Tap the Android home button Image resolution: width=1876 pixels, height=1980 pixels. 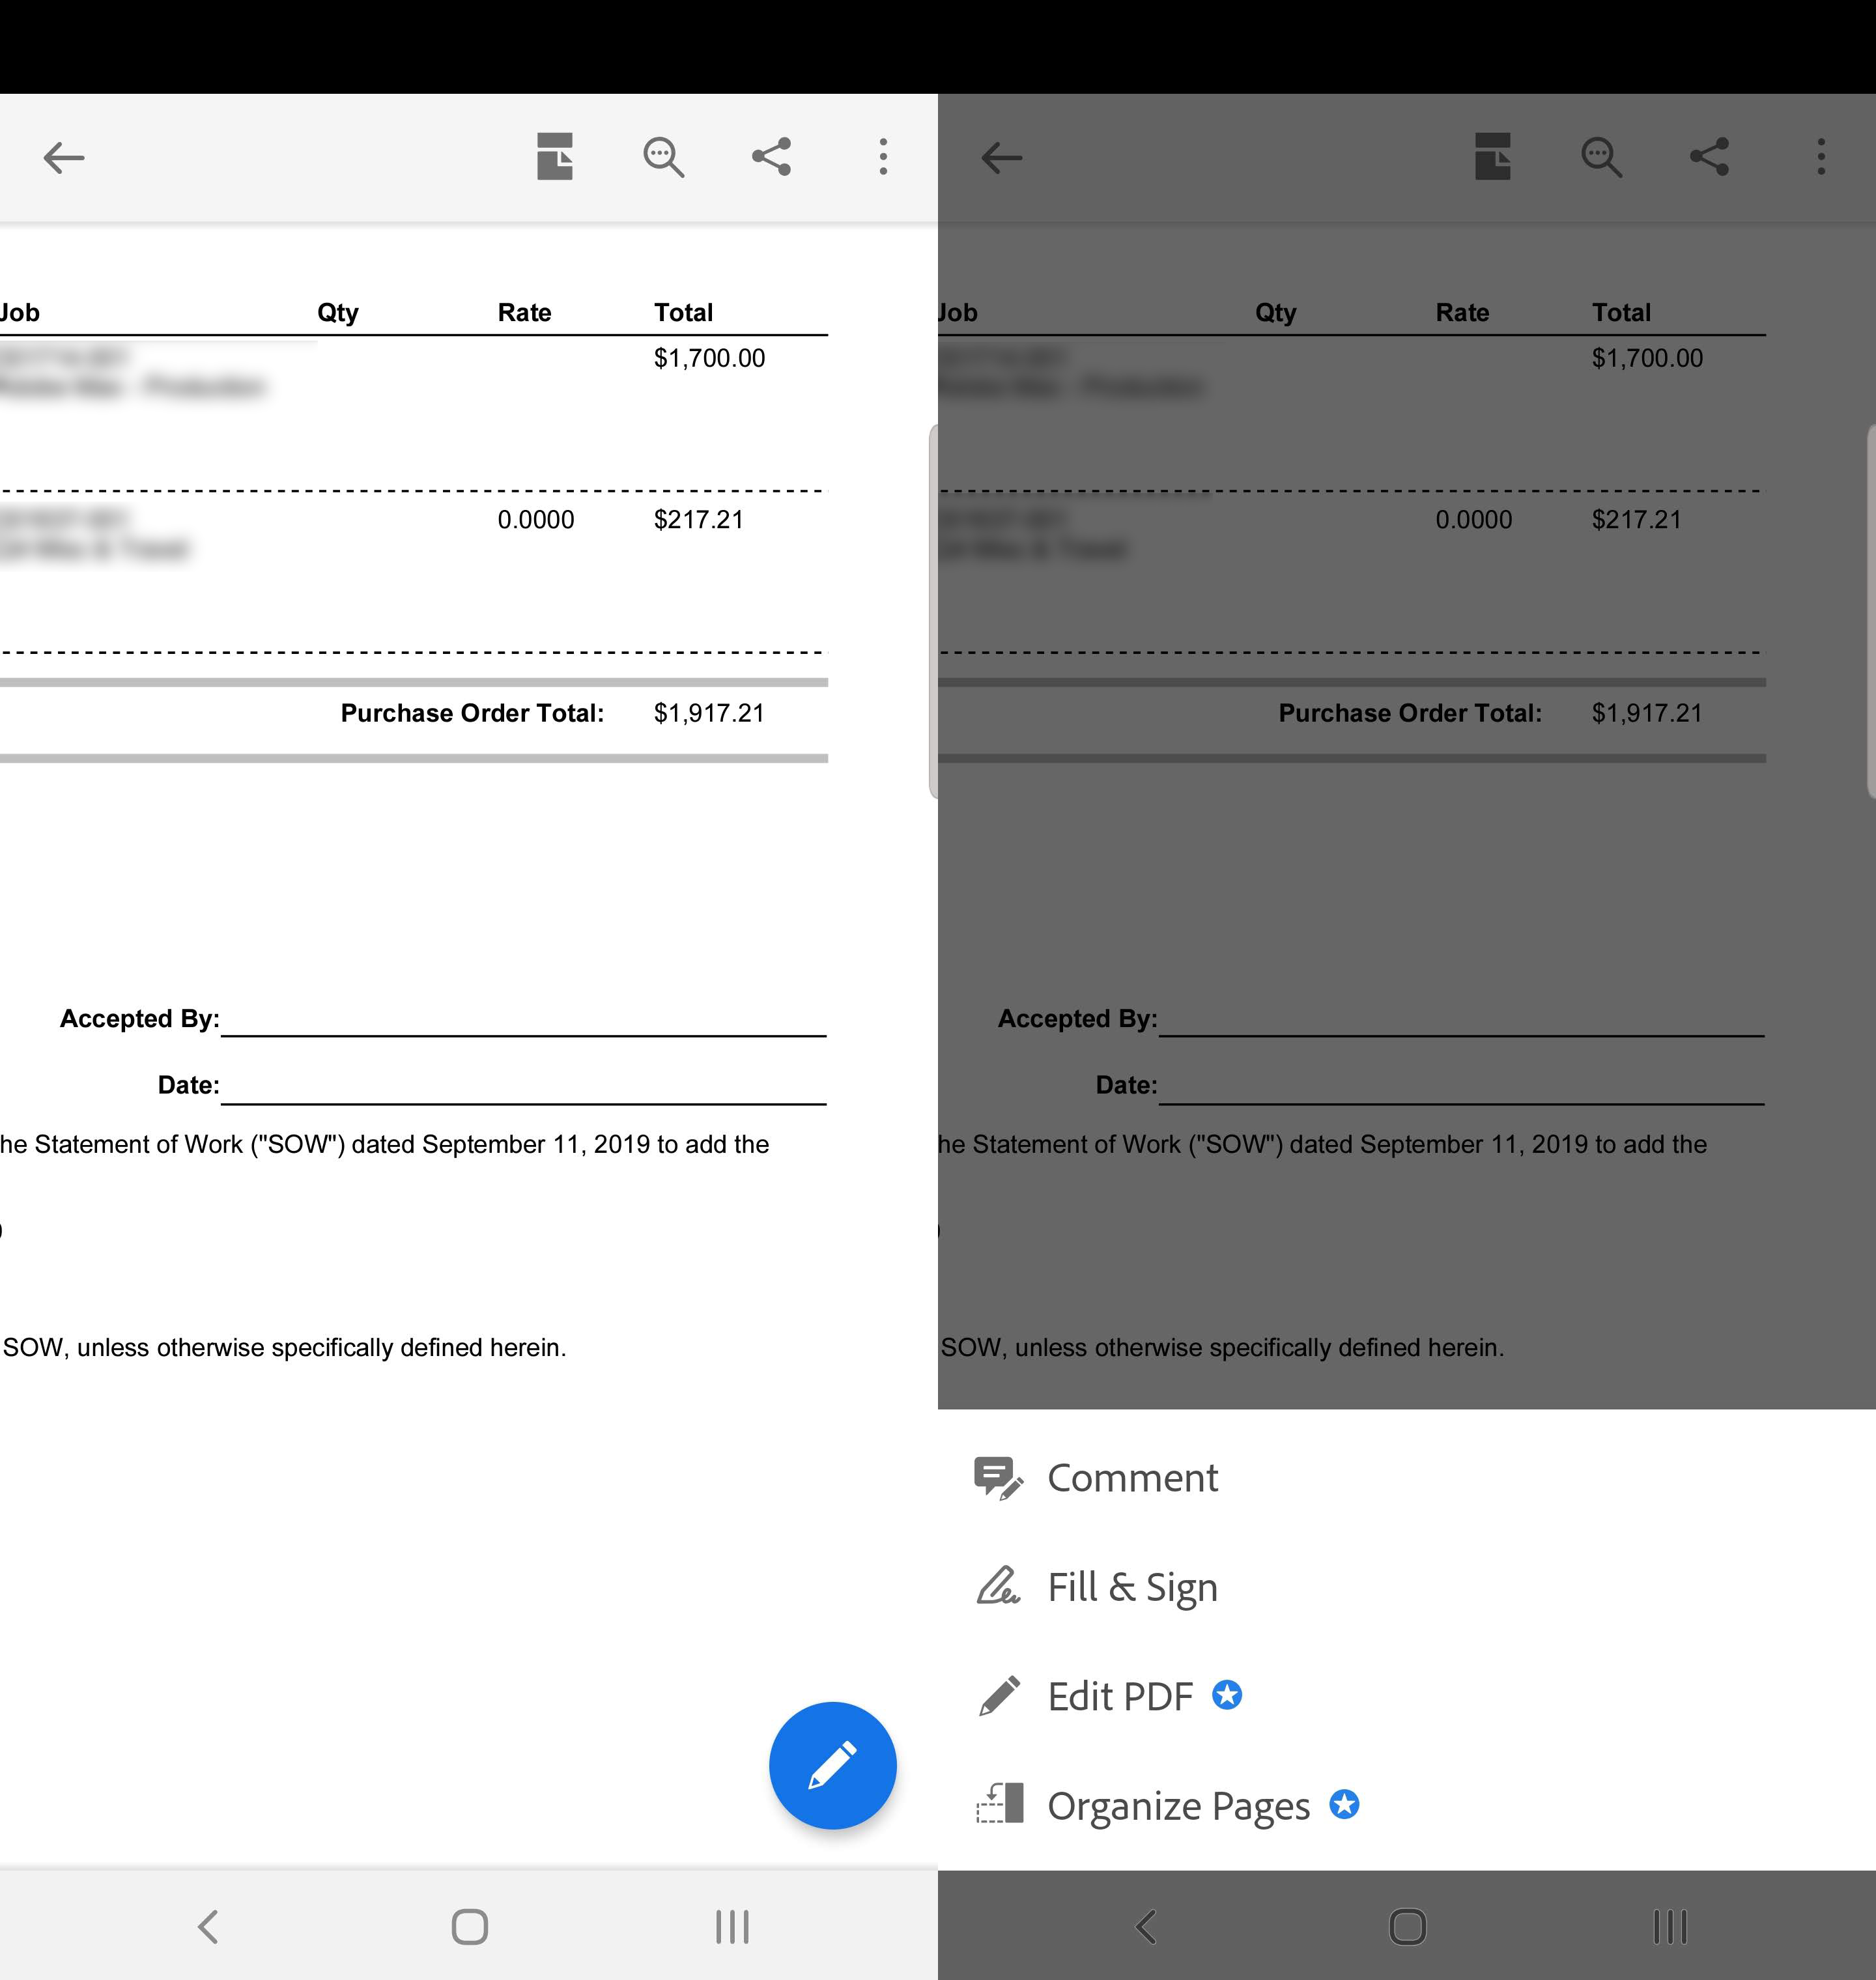point(469,1926)
